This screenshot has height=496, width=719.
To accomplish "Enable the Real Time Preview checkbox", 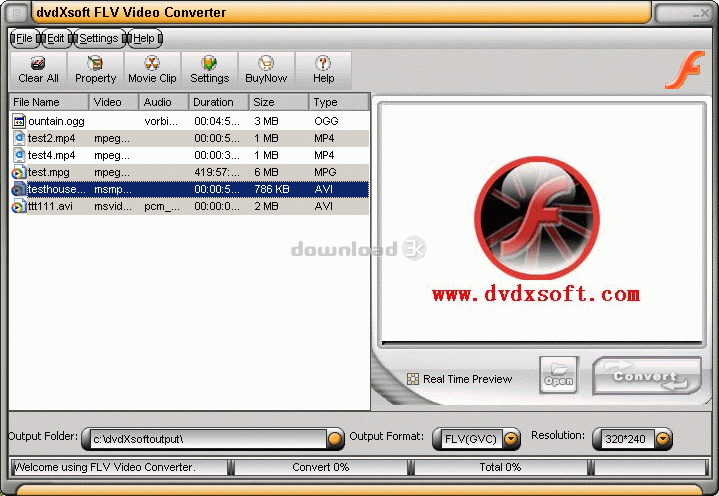I will pos(413,379).
